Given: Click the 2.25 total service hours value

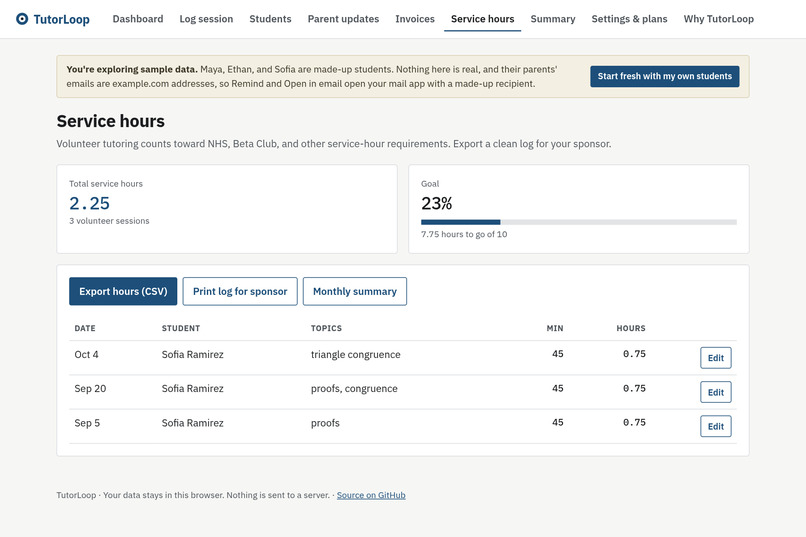Looking at the screenshot, I should tap(89, 203).
